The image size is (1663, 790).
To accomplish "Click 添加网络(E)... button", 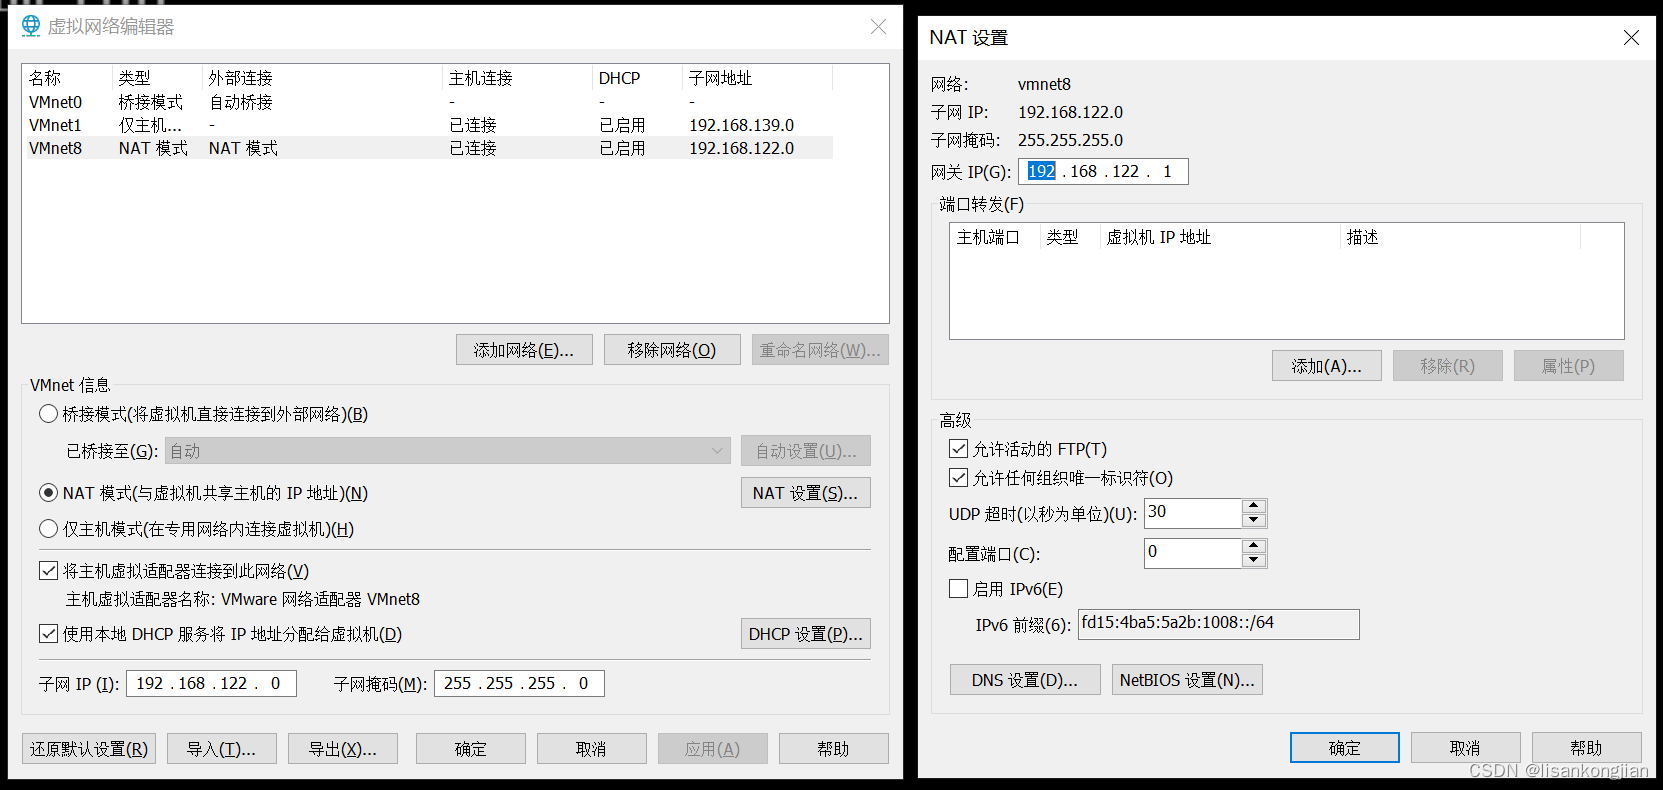I will pos(524,350).
